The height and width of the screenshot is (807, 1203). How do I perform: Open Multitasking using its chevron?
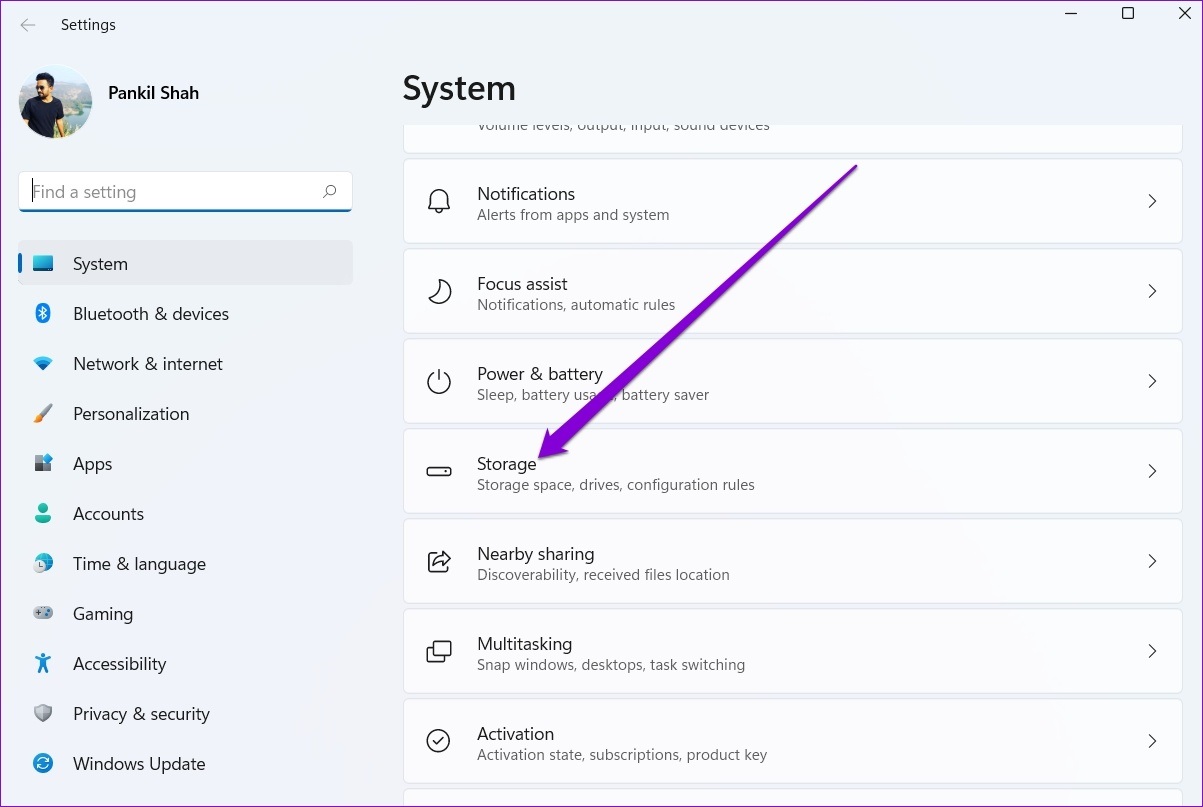(1152, 651)
